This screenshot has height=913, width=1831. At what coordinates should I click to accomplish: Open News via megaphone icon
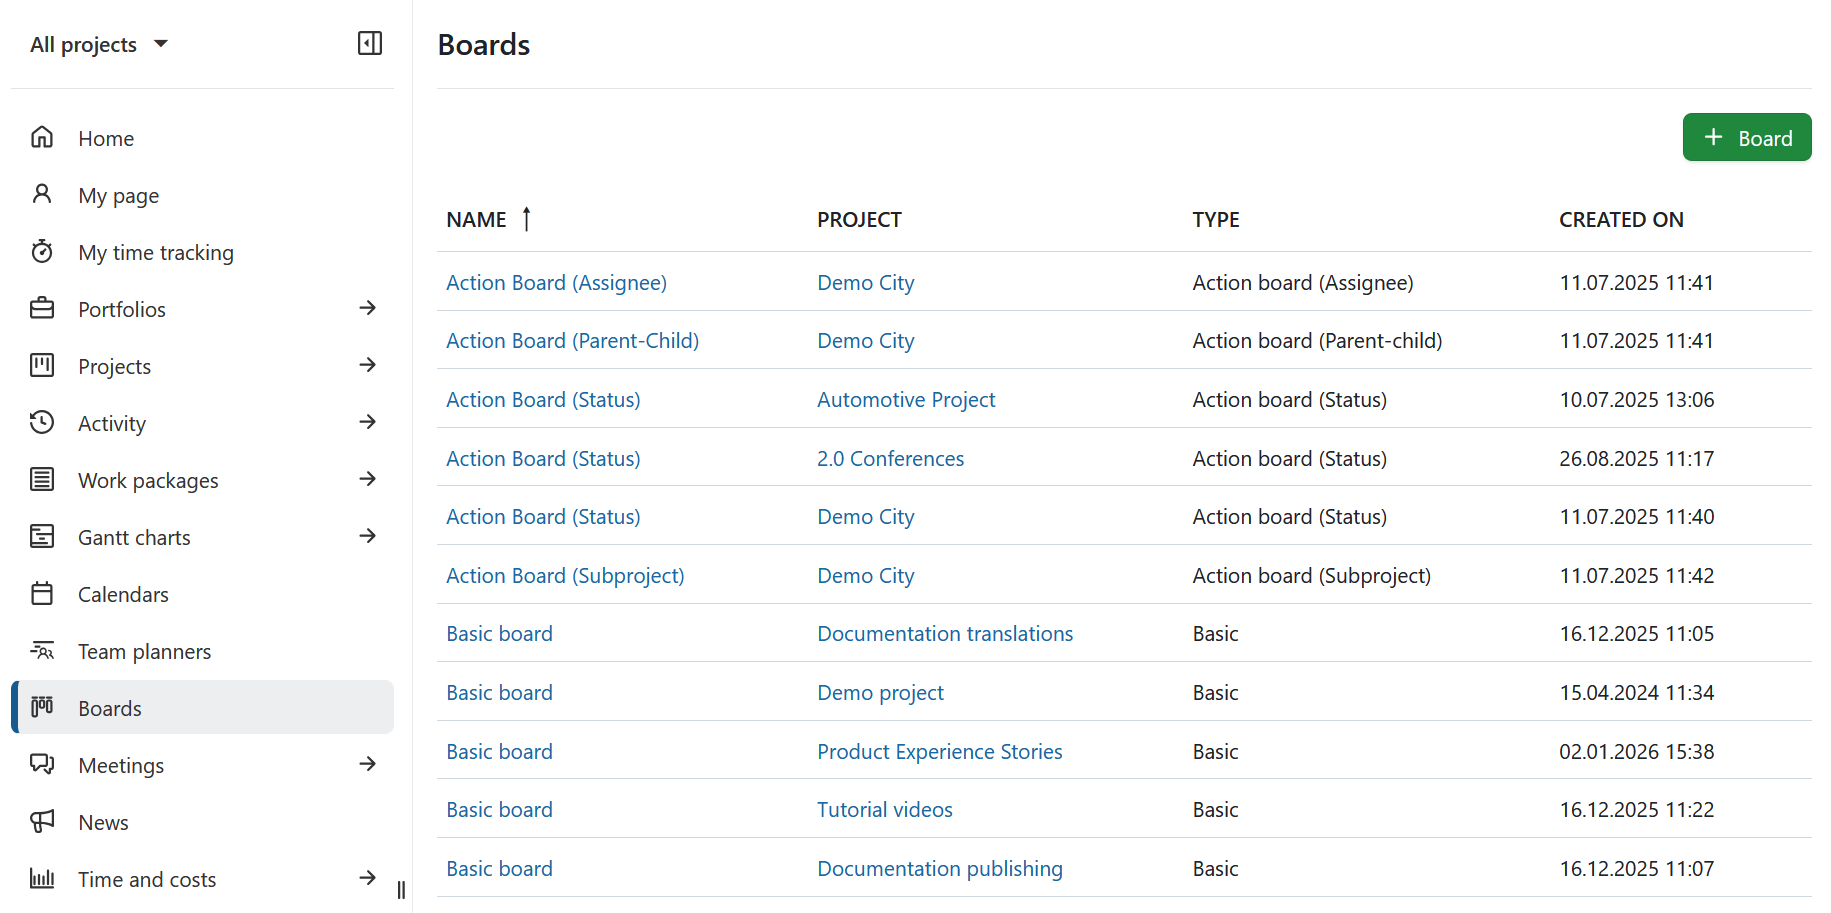click(x=42, y=821)
